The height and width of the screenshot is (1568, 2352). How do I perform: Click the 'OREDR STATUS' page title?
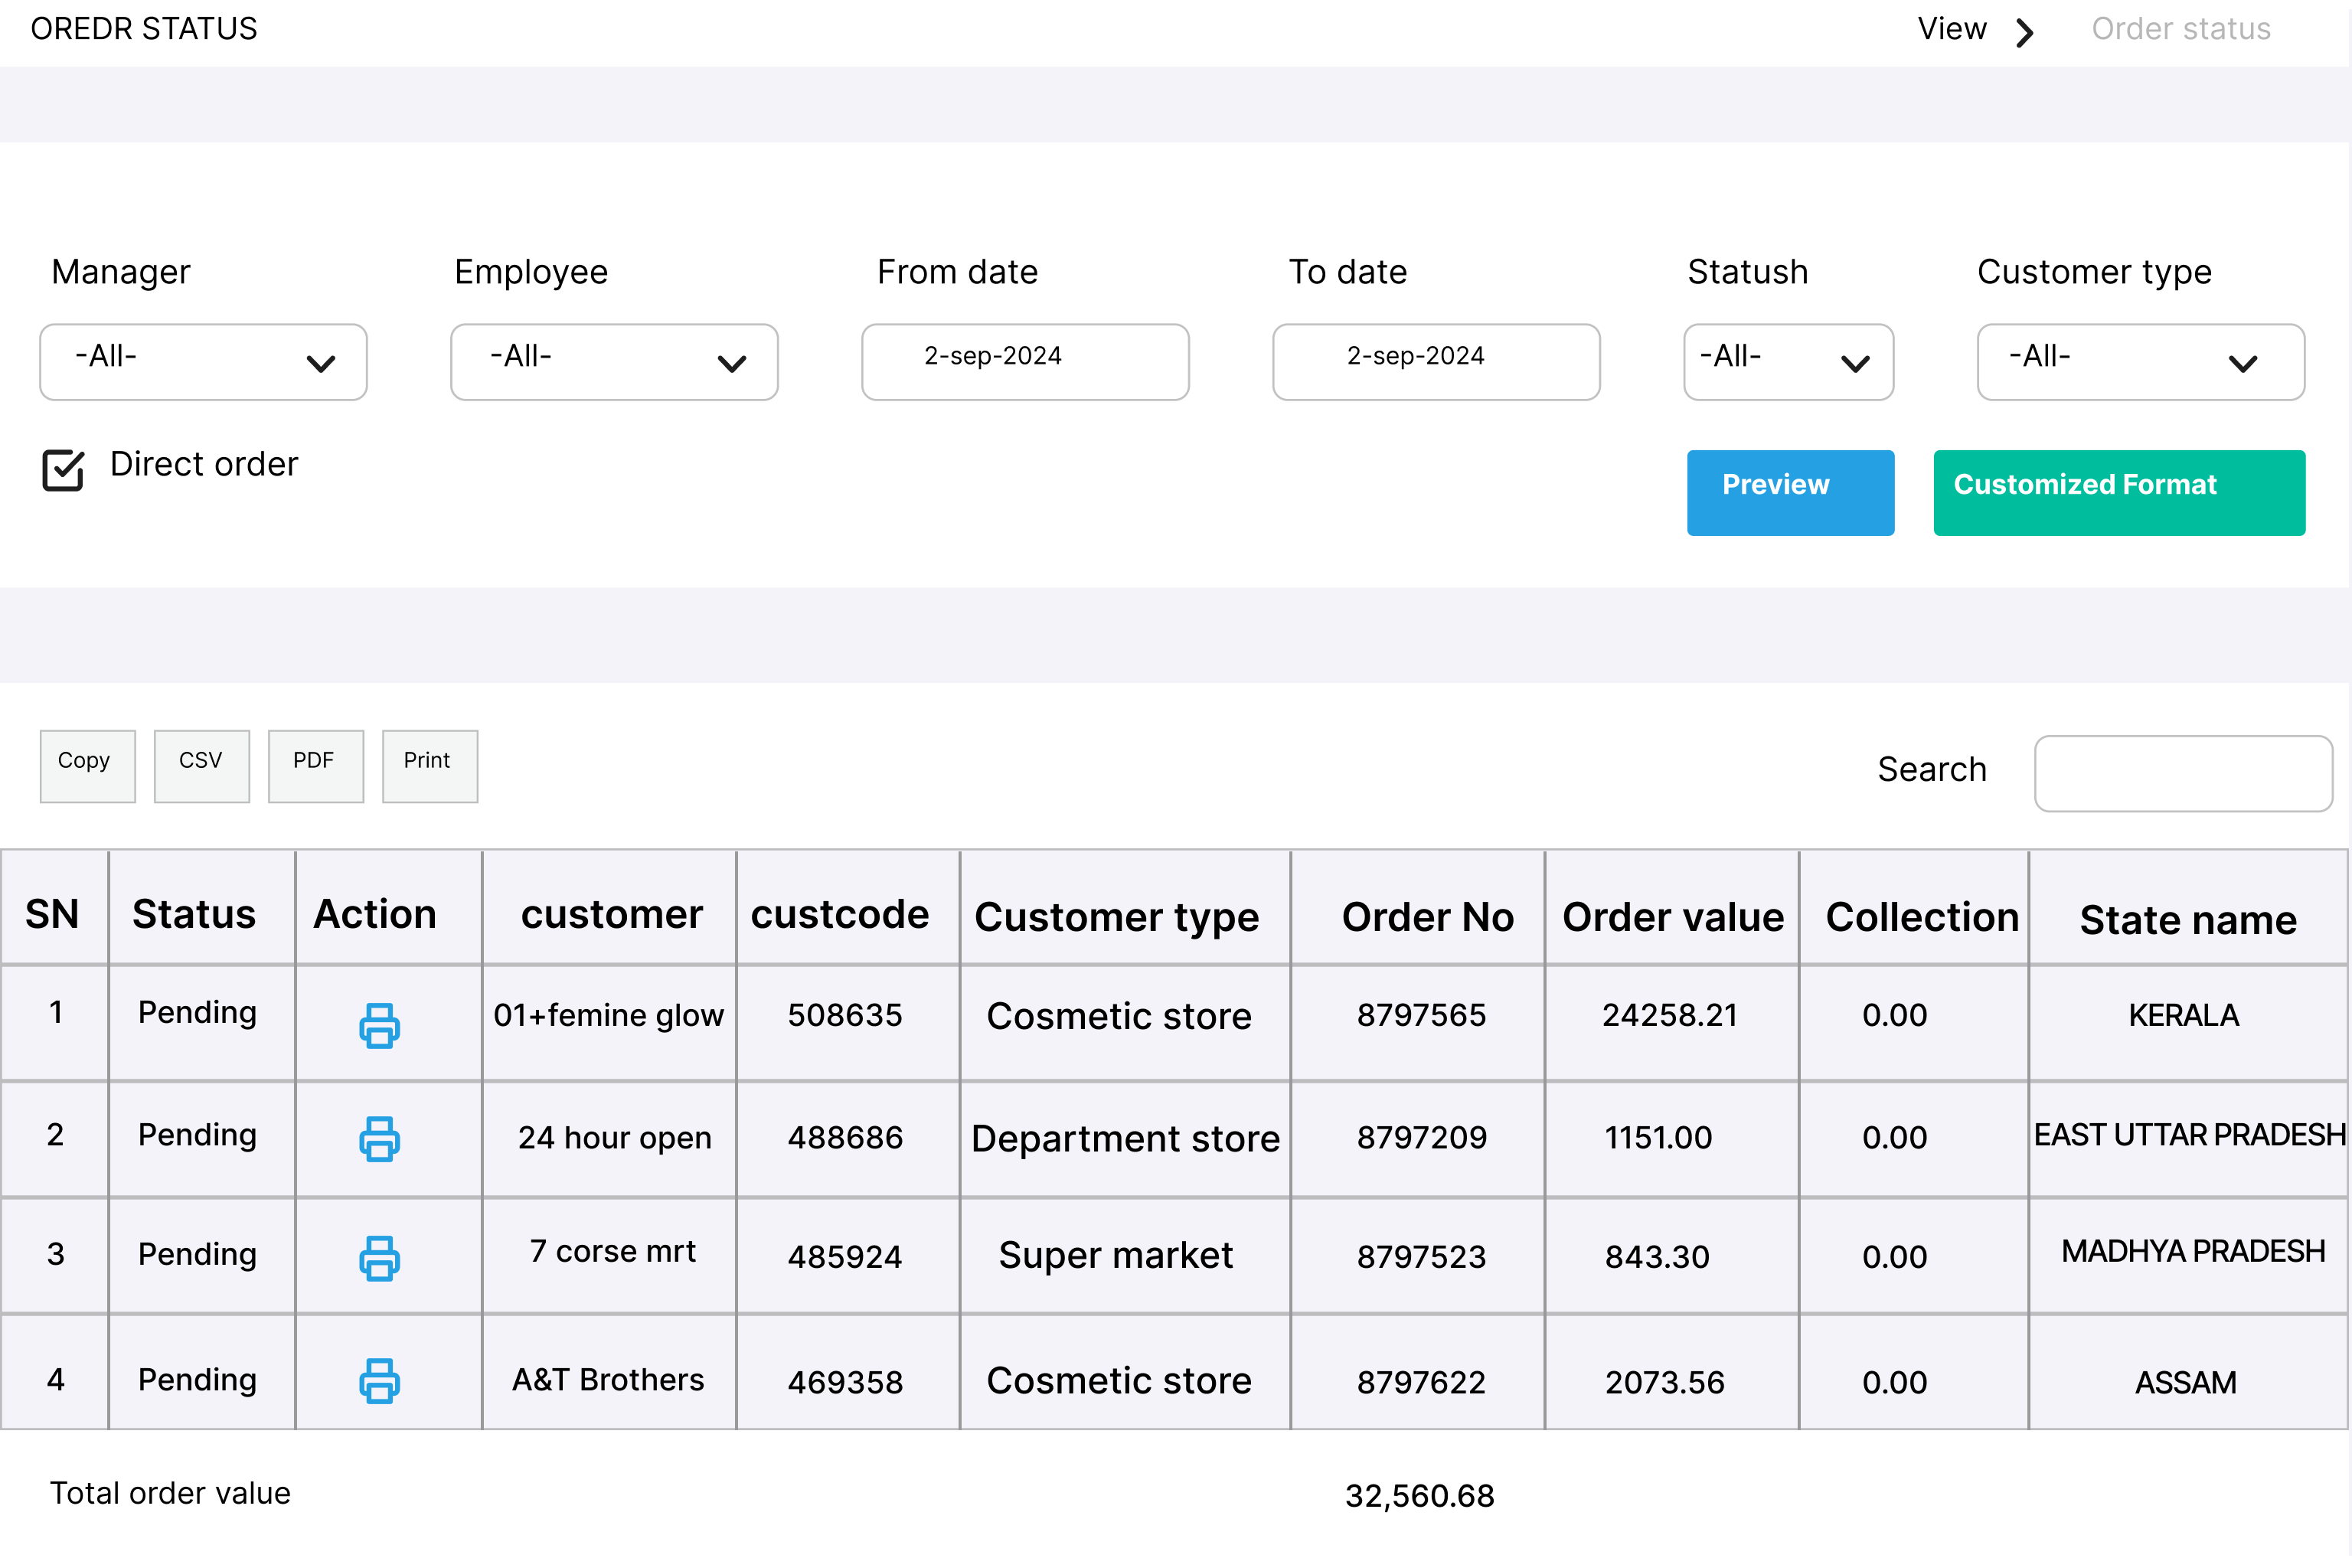tap(144, 29)
